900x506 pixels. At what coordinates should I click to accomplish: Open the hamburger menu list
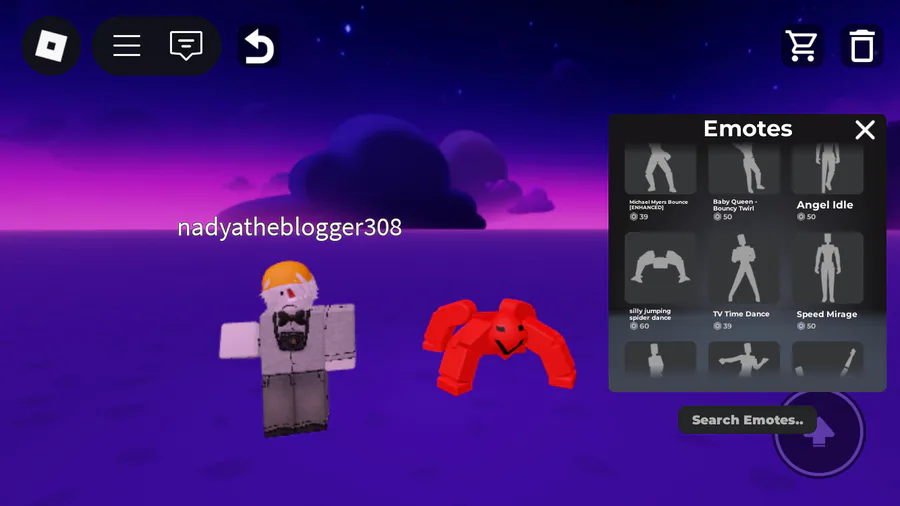(127, 46)
